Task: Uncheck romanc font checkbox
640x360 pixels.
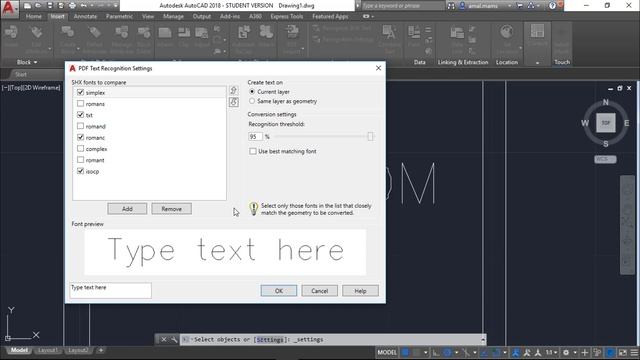Action: tap(80, 137)
